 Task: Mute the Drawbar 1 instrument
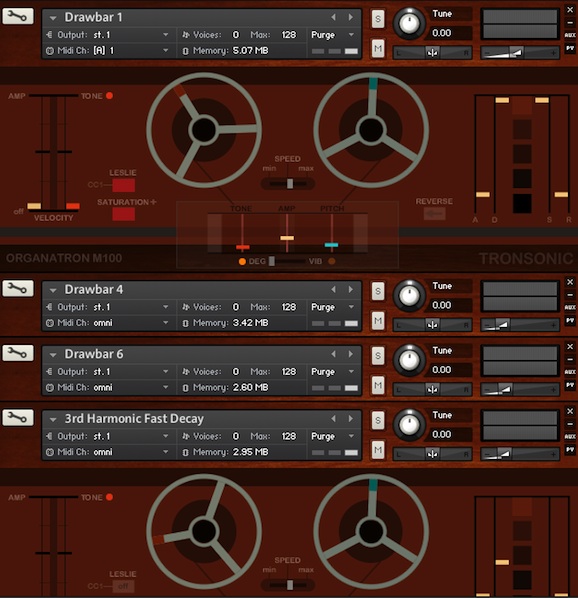(x=378, y=48)
